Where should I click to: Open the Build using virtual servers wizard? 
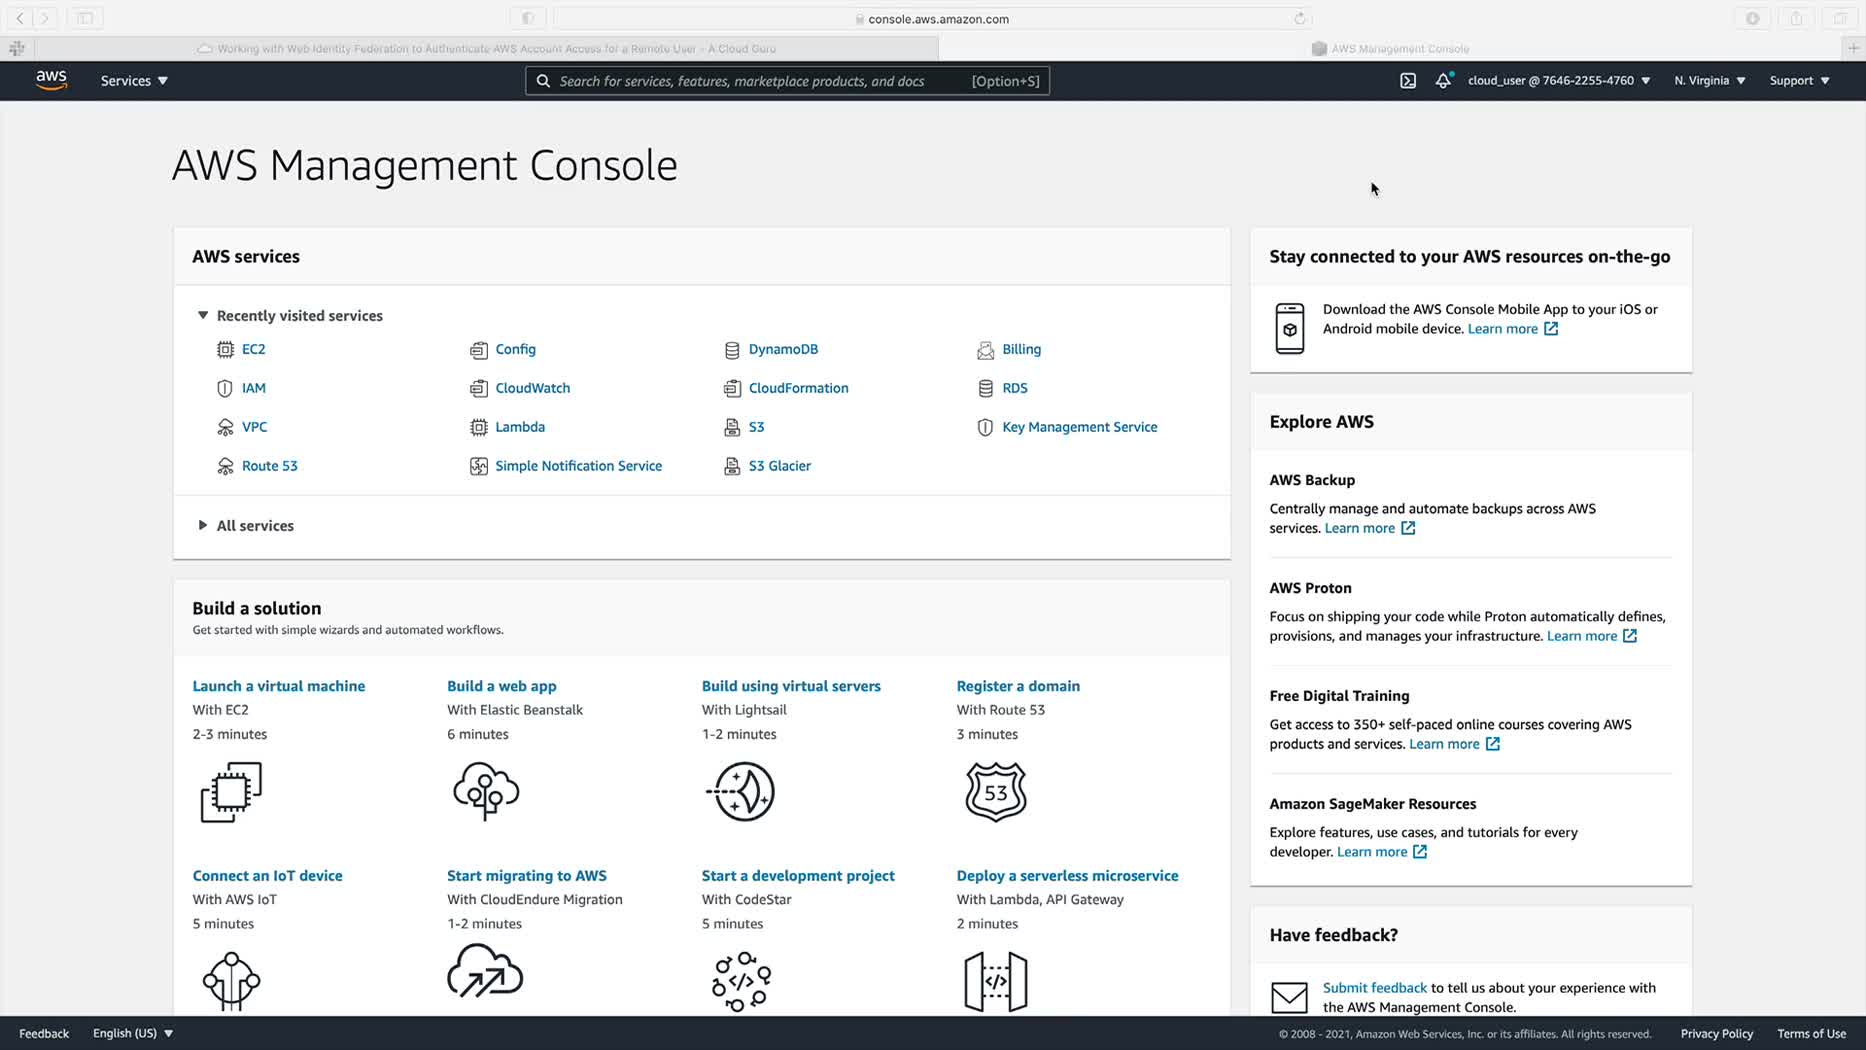click(x=791, y=686)
